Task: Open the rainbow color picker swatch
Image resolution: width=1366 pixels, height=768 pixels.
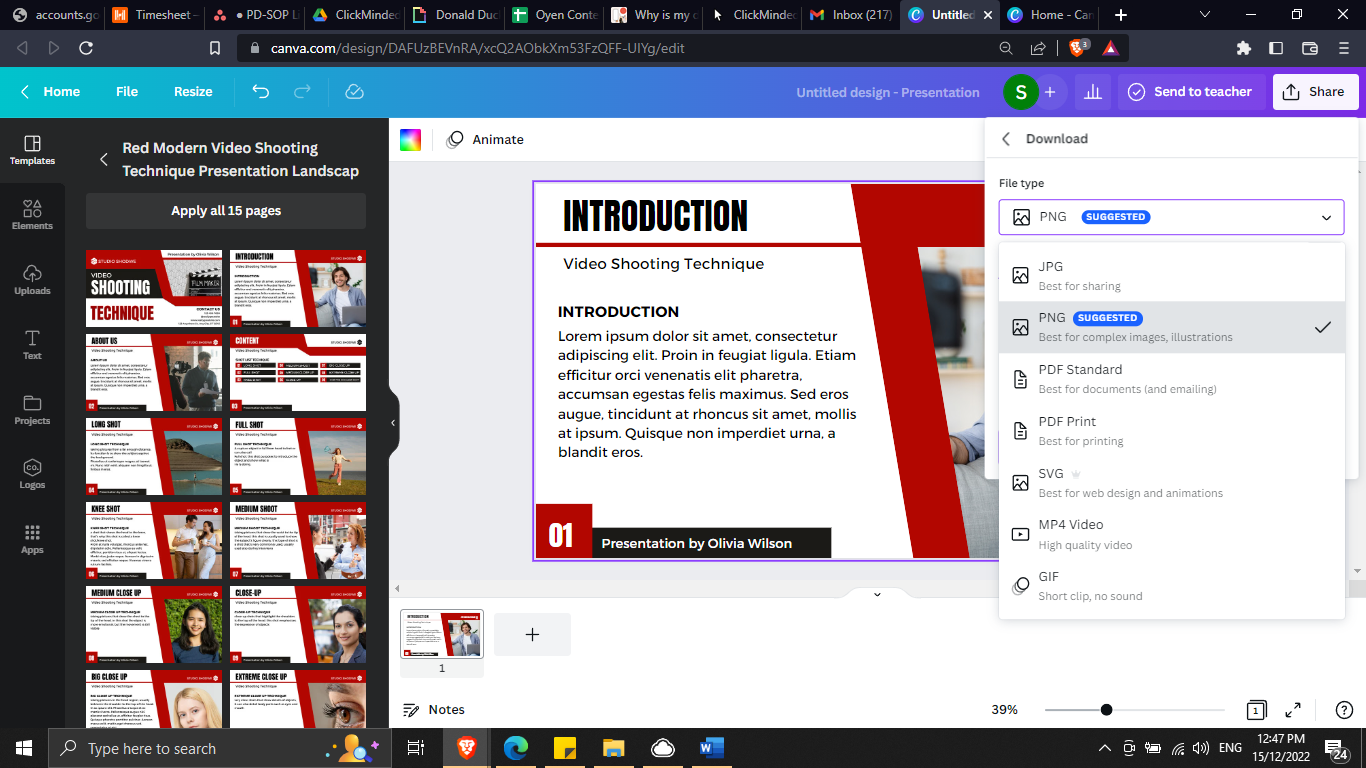Action: 411,140
